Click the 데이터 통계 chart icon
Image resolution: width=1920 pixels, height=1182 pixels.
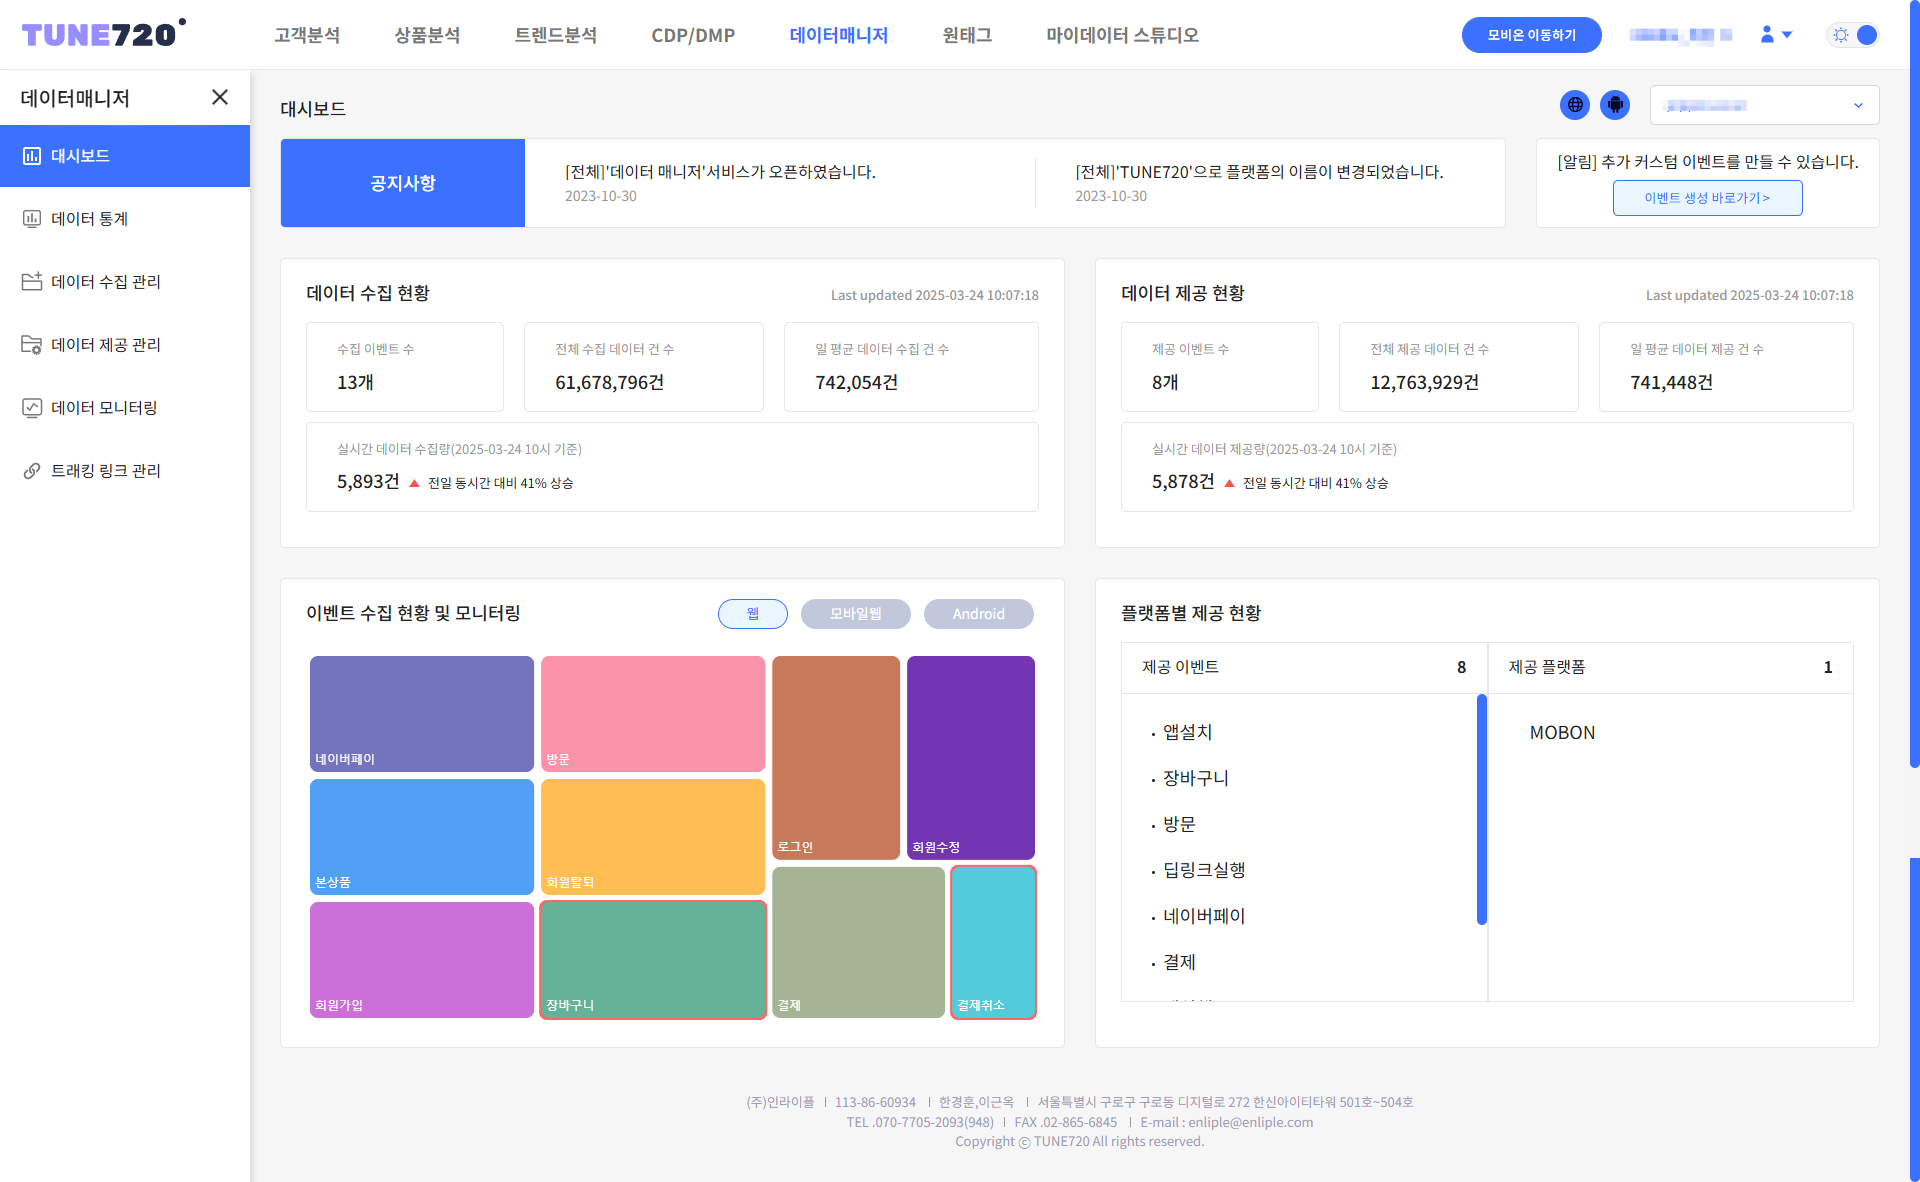pyautogui.click(x=32, y=219)
